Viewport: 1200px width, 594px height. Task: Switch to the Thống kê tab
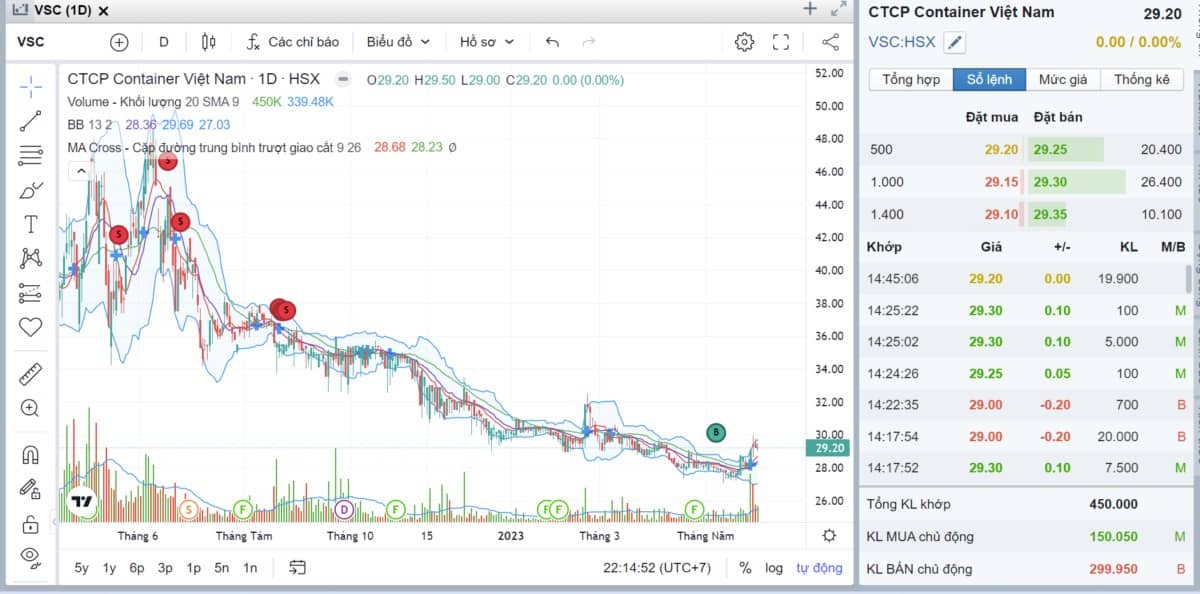(x=1141, y=80)
